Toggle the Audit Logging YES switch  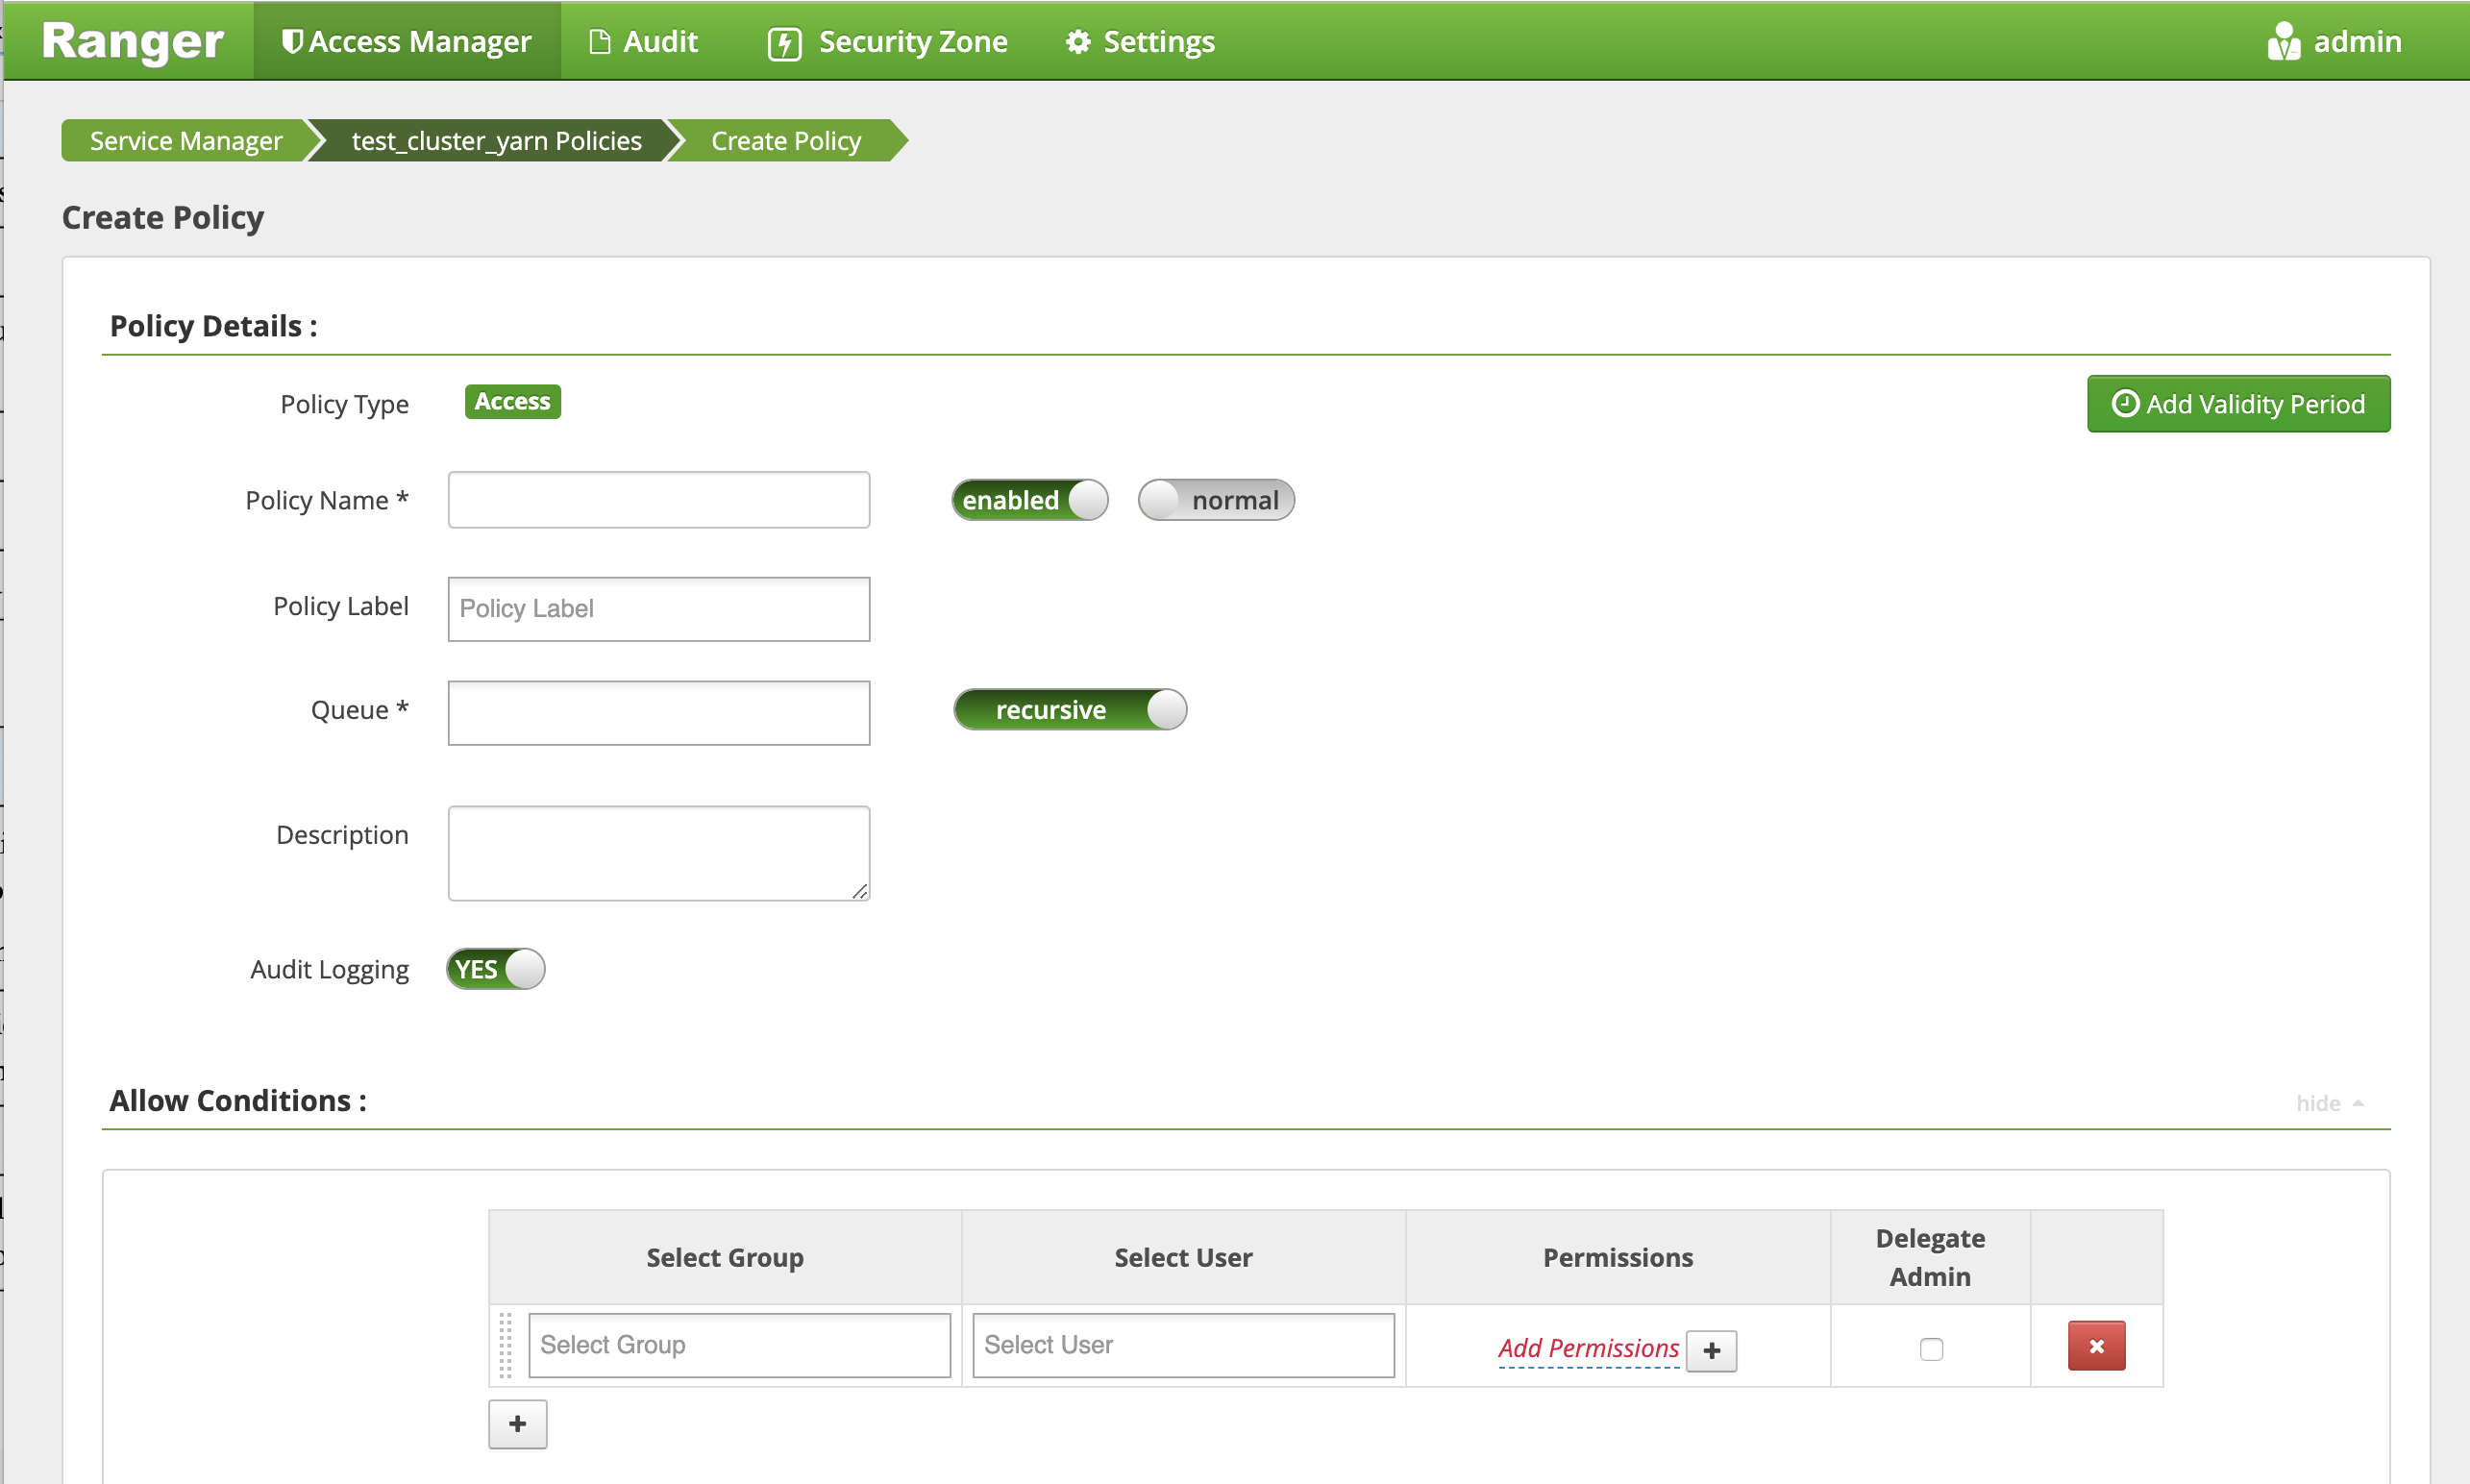[x=496, y=969]
